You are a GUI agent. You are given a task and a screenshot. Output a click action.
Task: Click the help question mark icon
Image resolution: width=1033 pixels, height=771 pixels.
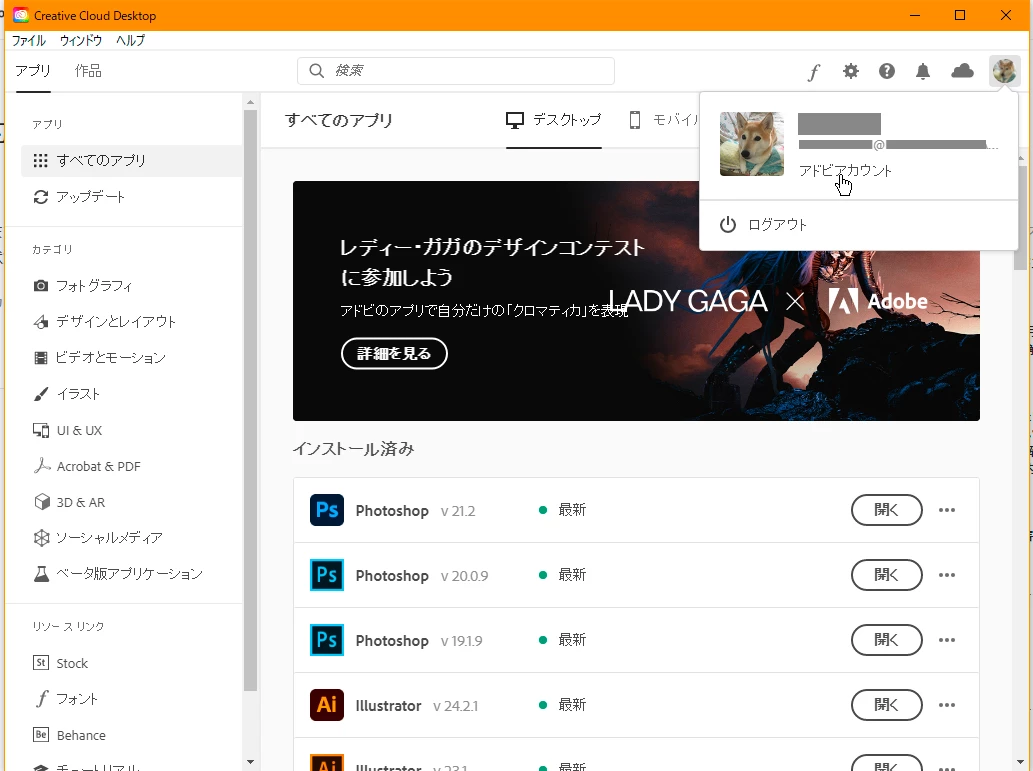pos(887,71)
